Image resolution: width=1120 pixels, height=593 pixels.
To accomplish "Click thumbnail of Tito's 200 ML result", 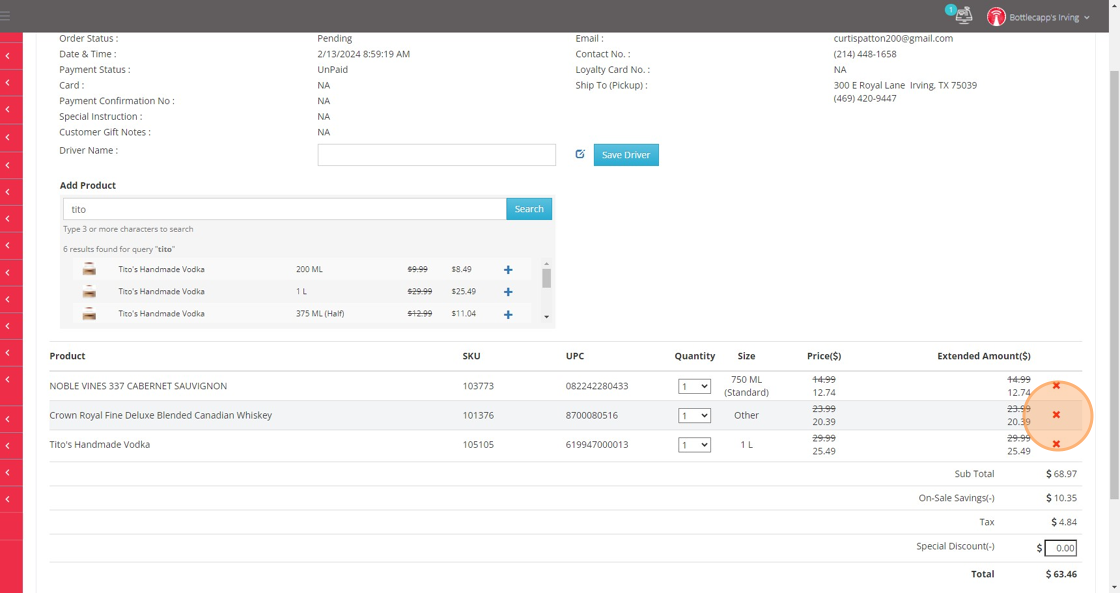I will click(x=89, y=269).
